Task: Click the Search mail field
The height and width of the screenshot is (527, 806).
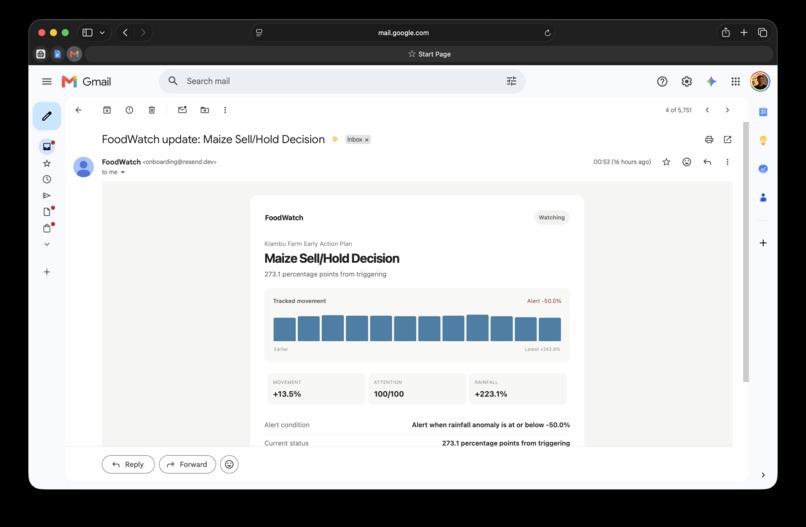Action: tap(342, 81)
